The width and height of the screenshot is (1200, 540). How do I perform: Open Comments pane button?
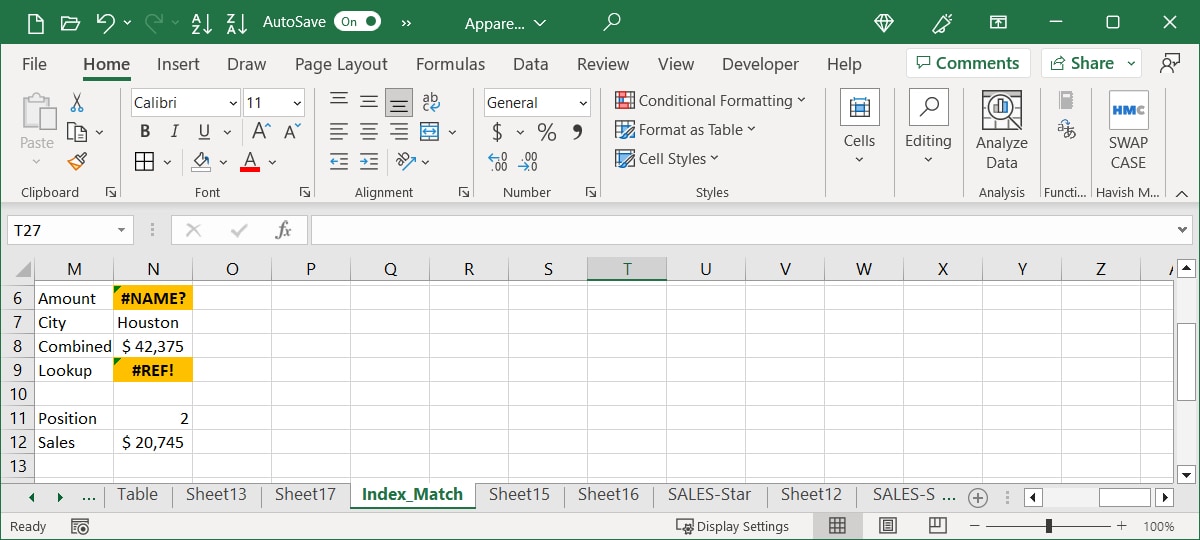[x=968, y=63]
